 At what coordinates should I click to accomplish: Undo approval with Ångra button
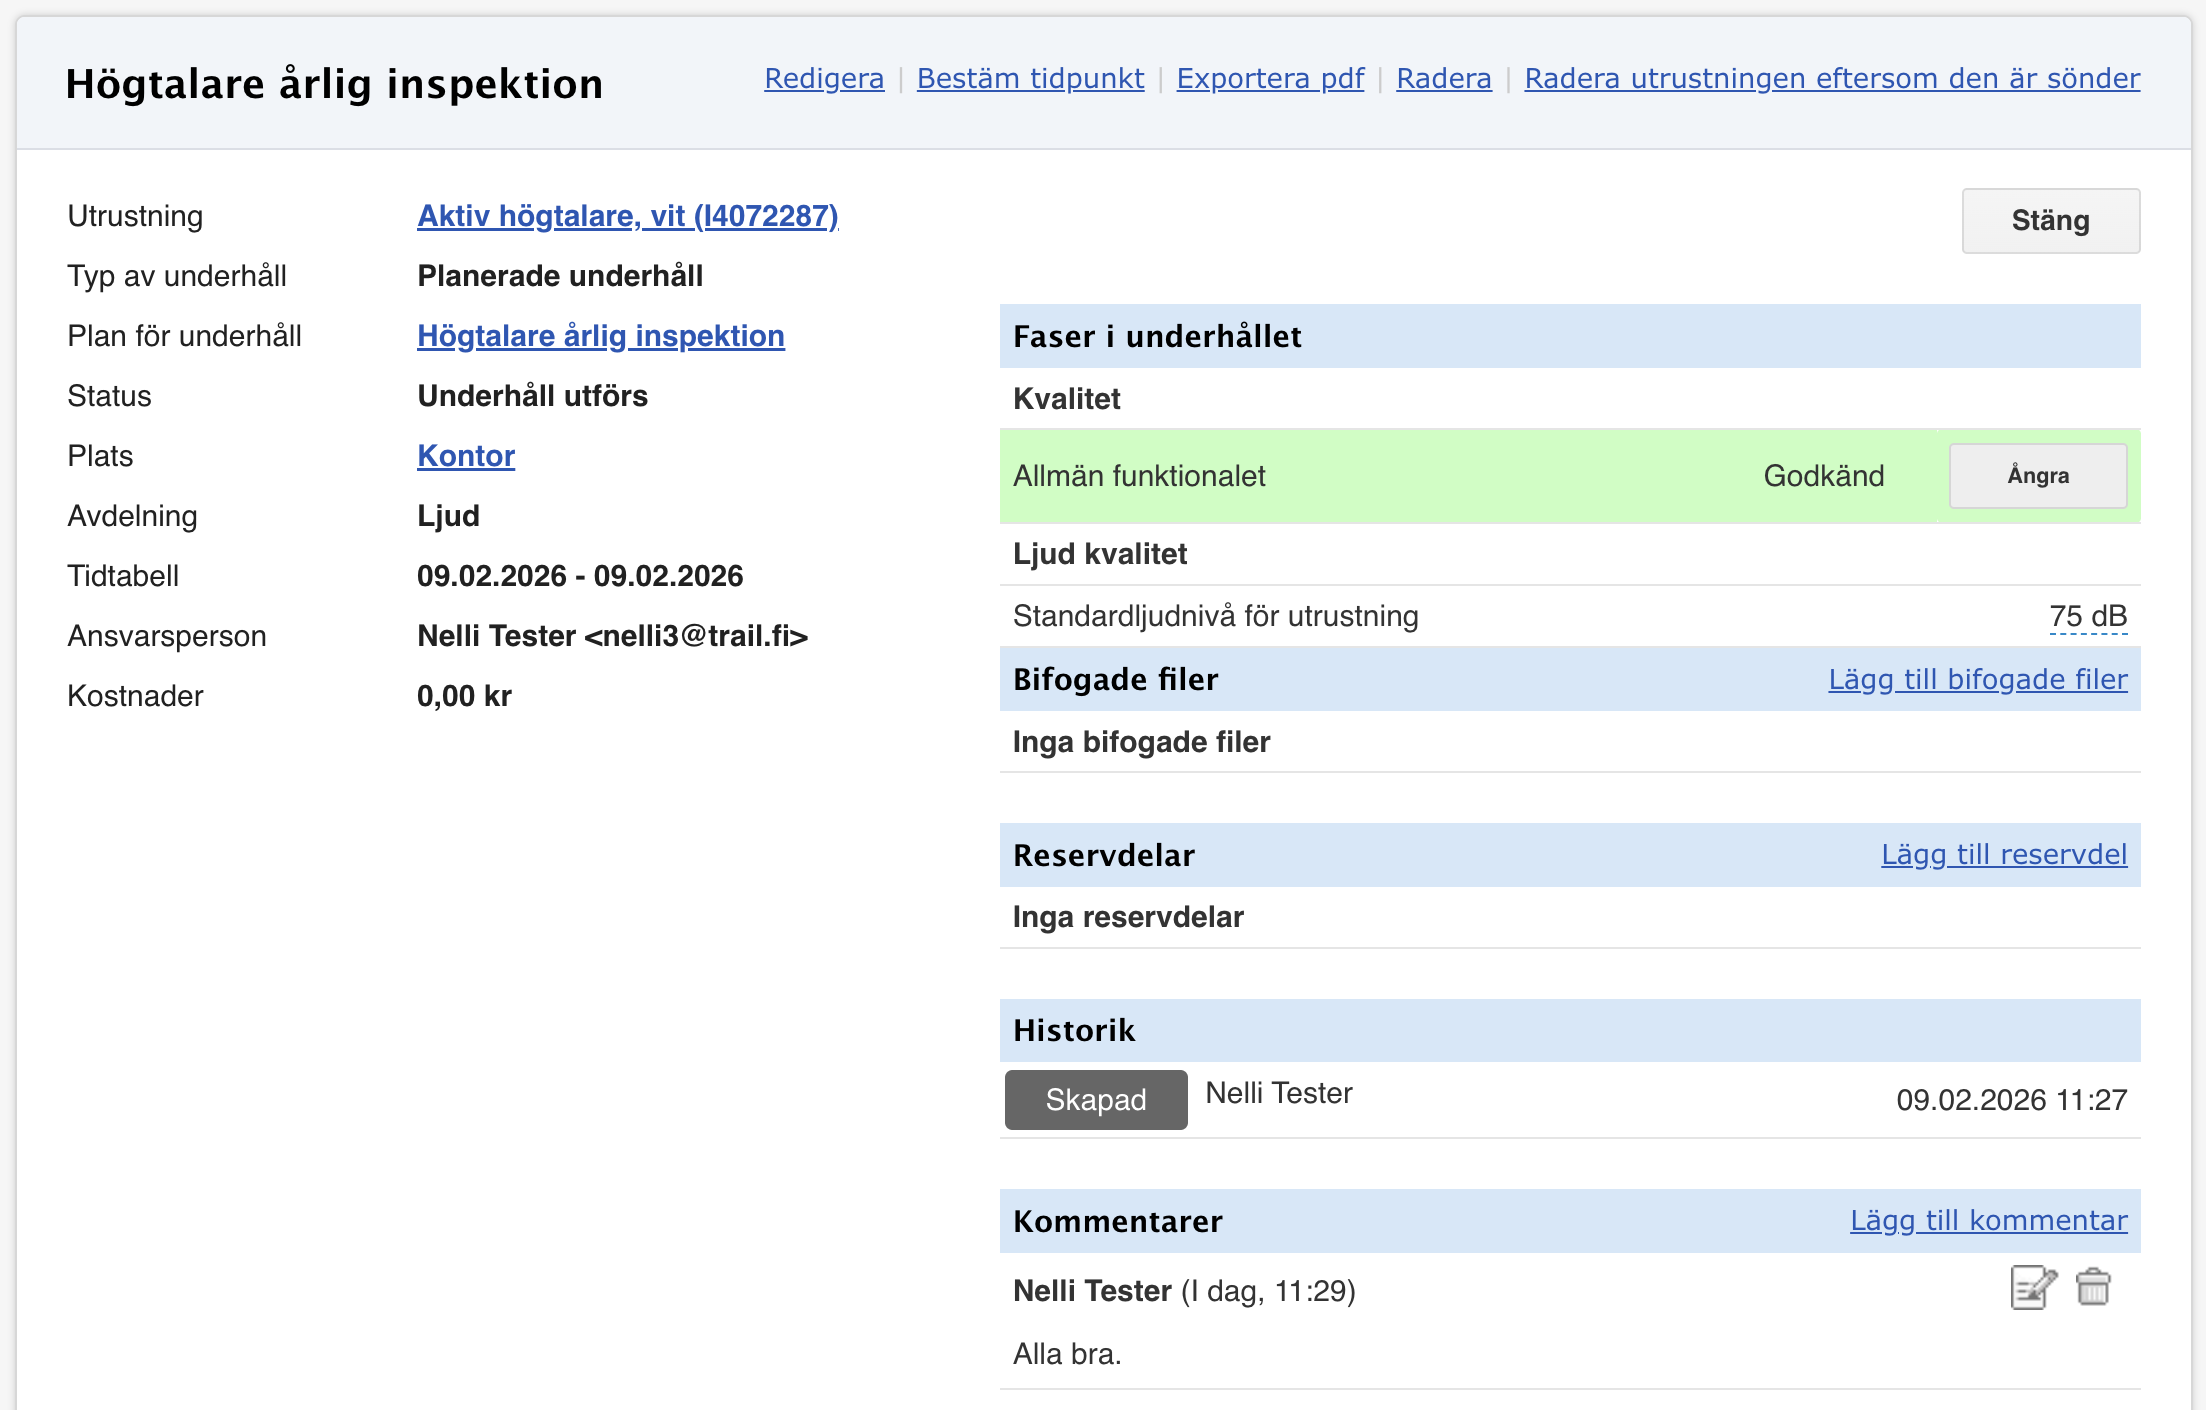[x=2037, y=476]
